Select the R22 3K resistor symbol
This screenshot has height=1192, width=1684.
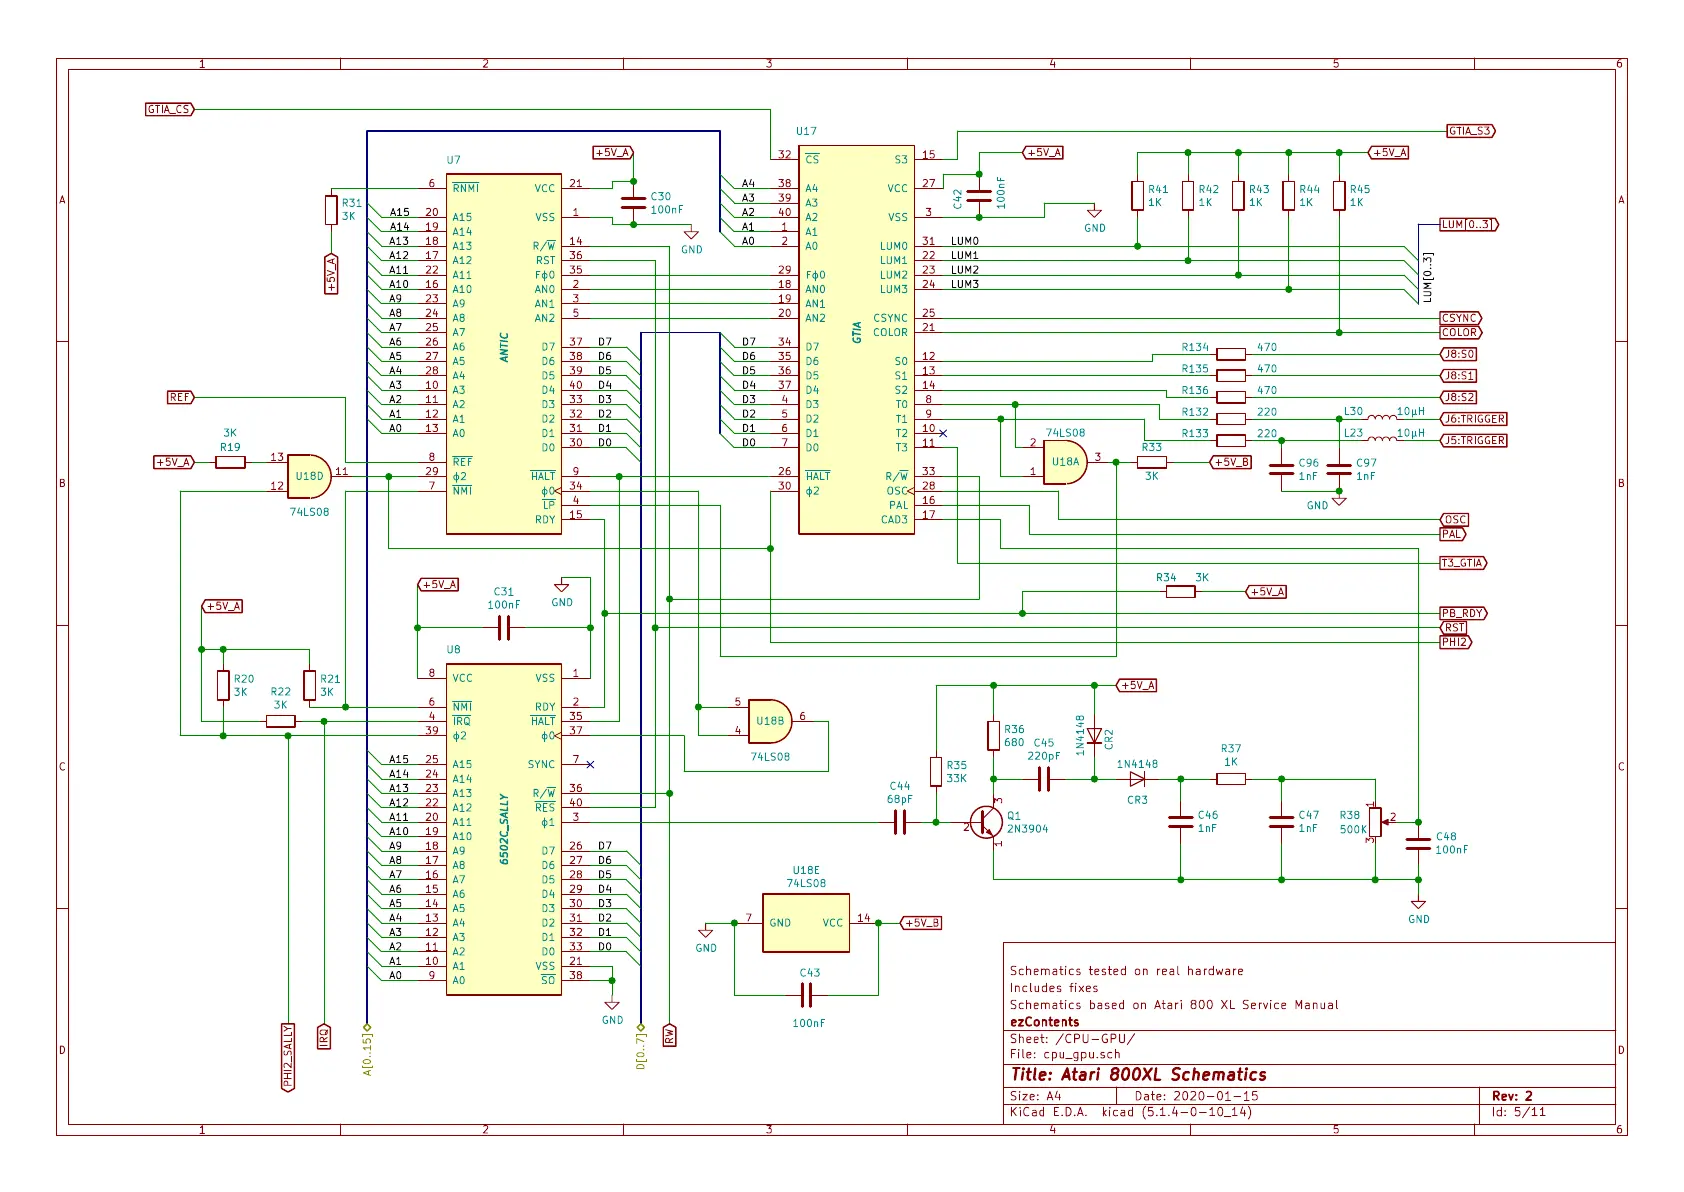[281, 721]
